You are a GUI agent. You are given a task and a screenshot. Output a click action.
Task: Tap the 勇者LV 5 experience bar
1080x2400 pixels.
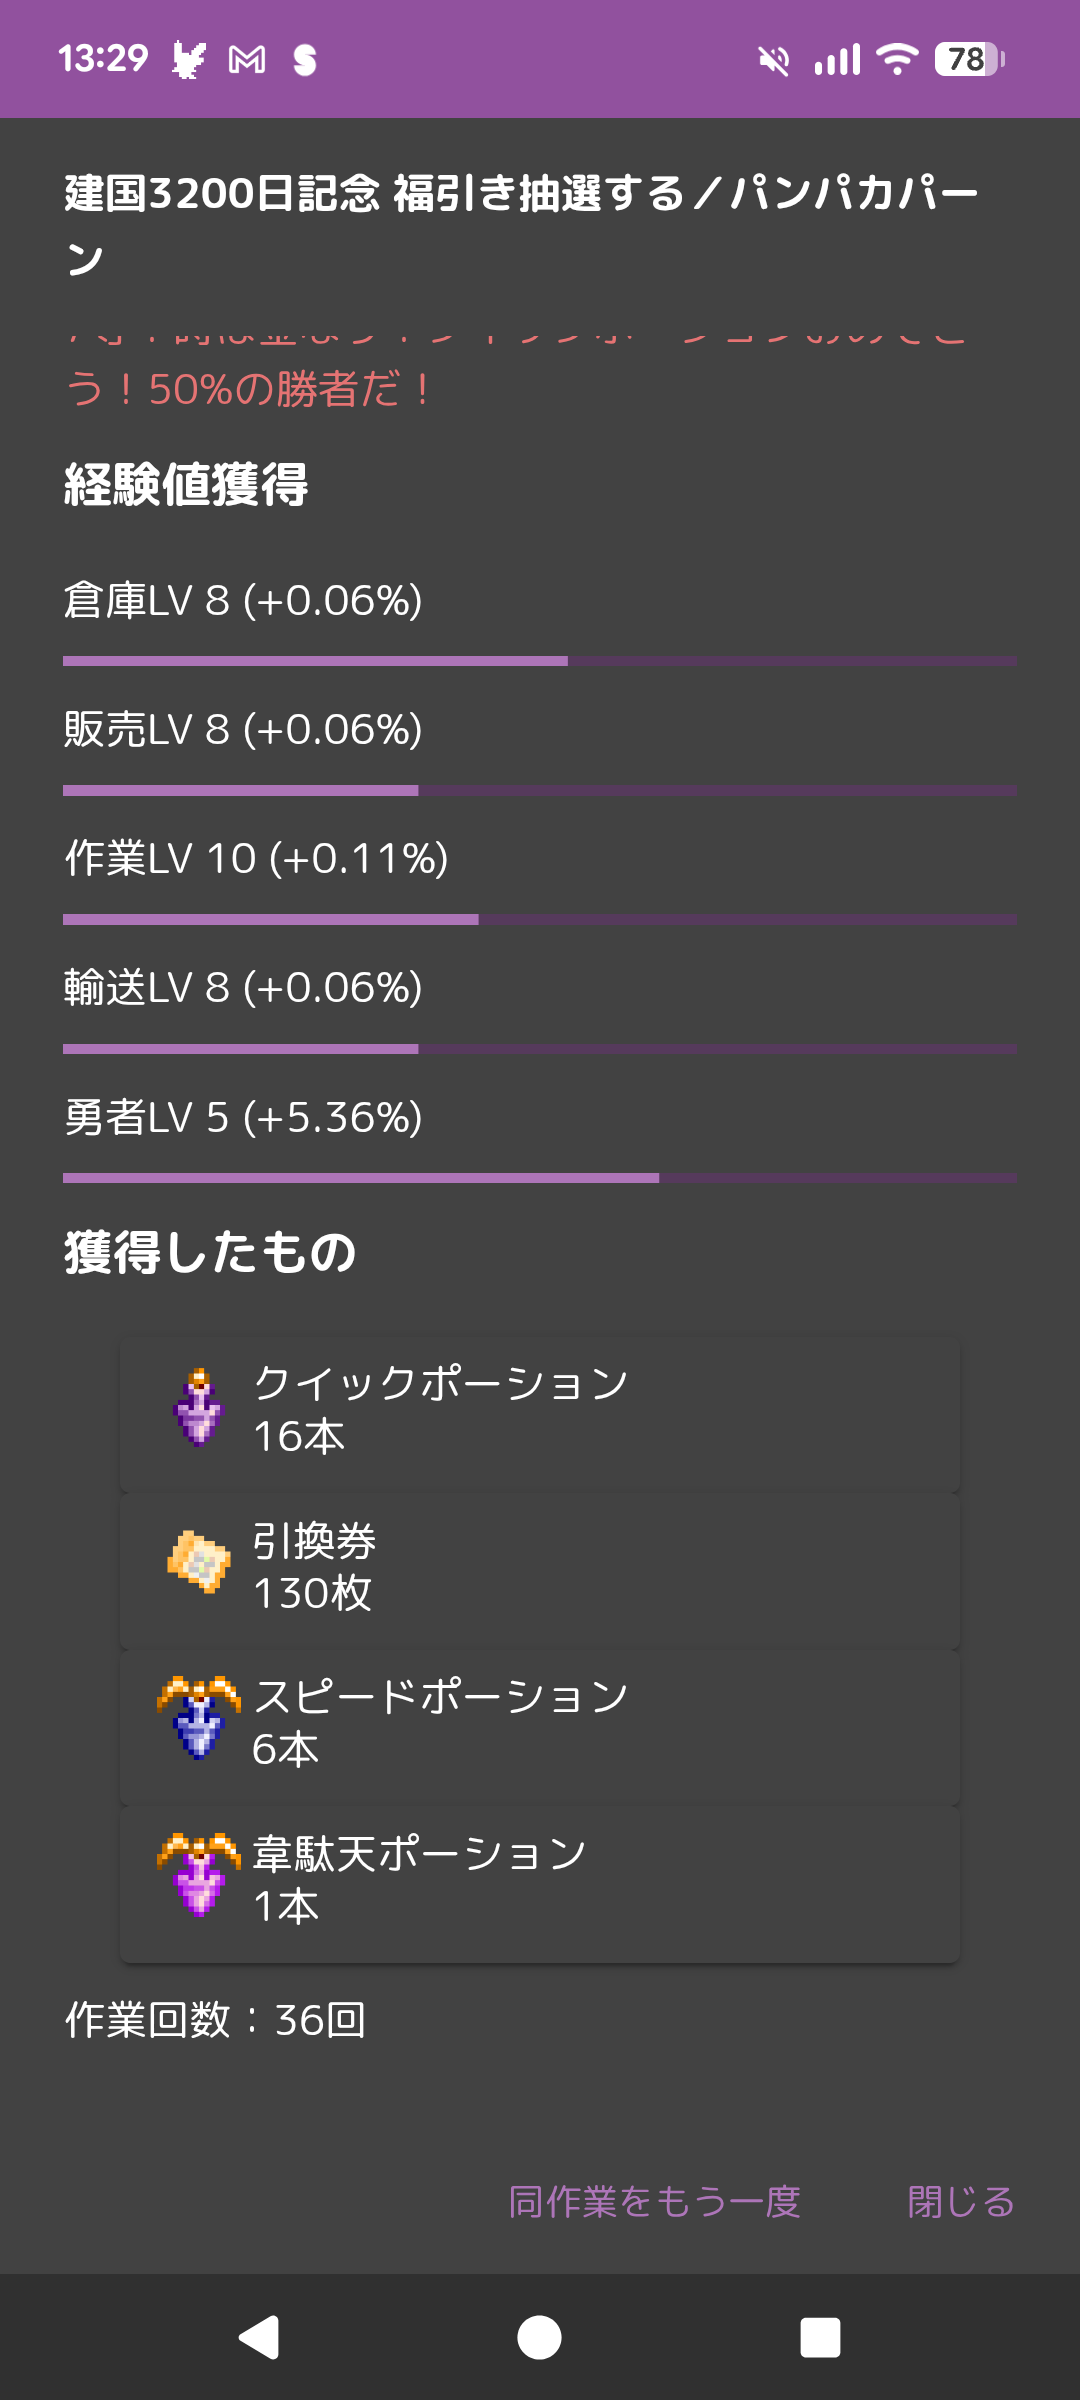point(540,1178)
